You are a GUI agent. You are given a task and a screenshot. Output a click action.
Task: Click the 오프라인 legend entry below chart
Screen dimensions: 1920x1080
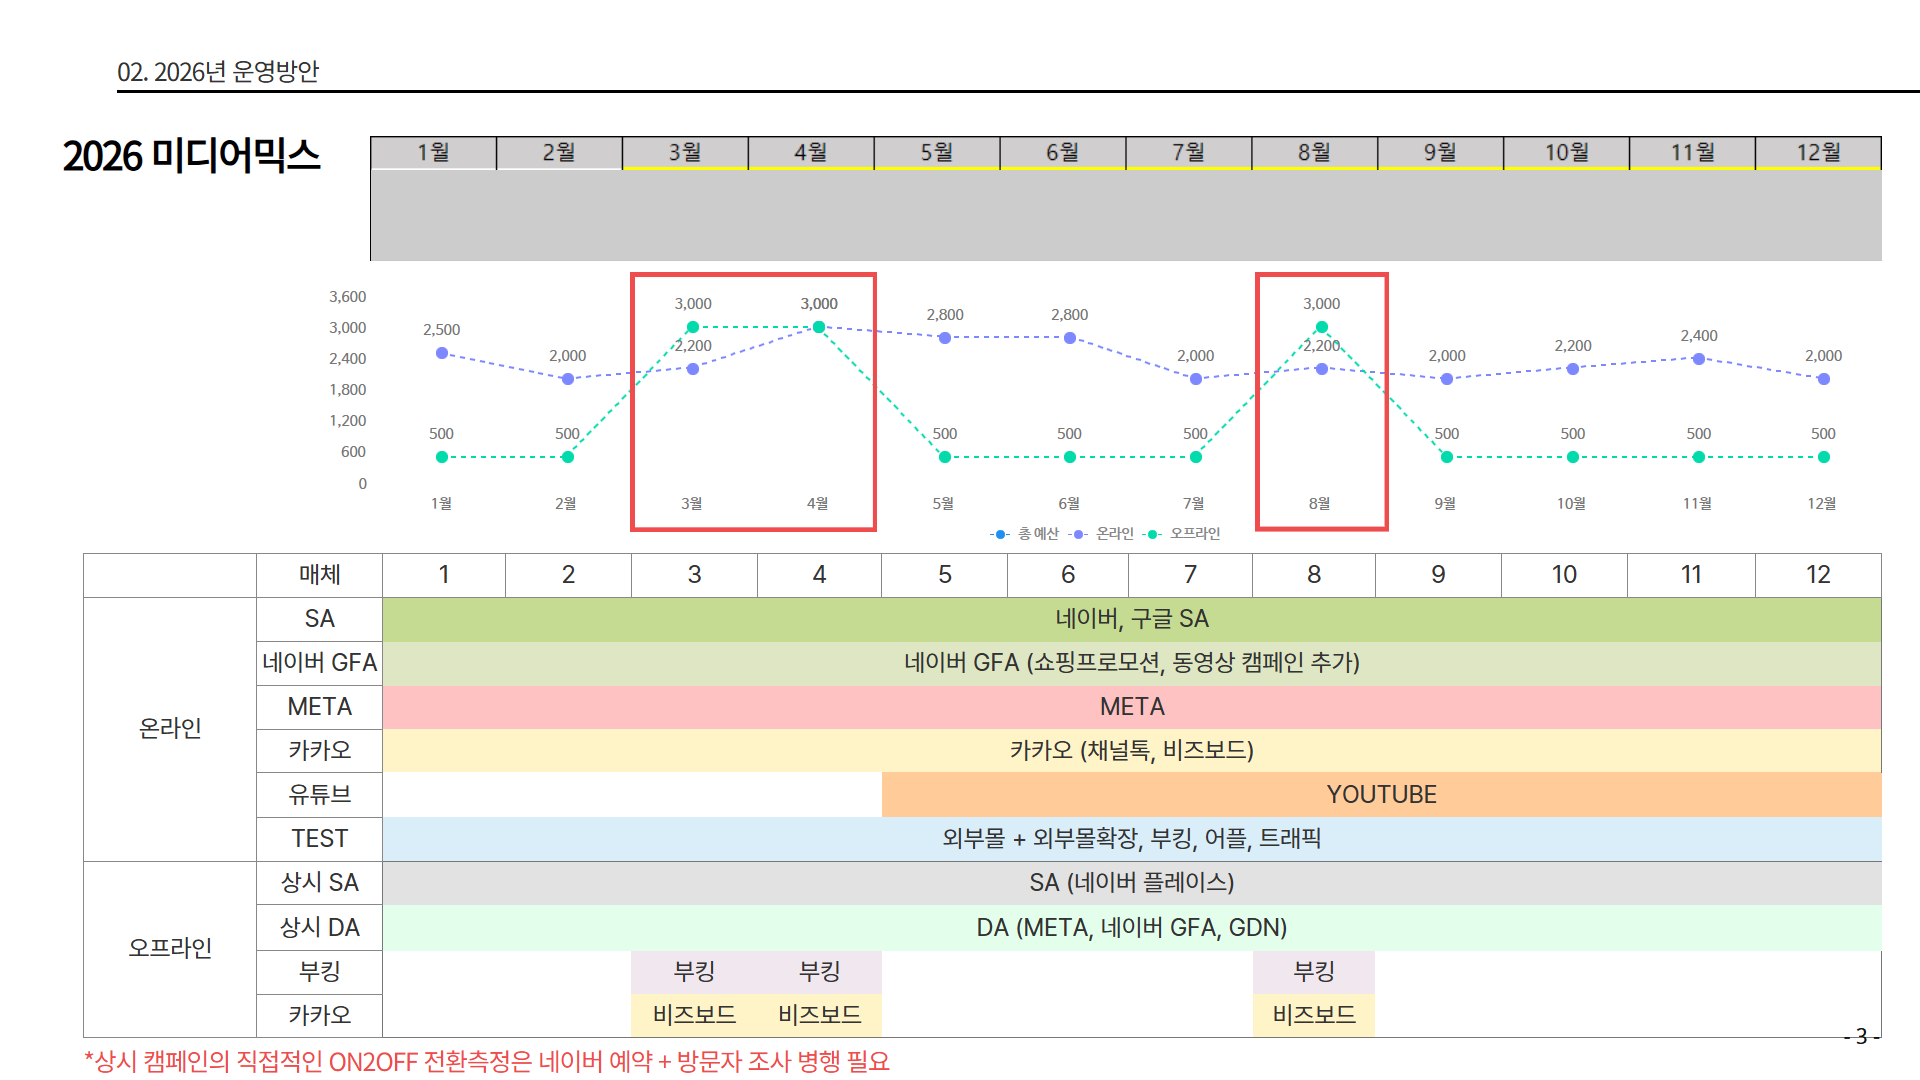tap(1194, 534)
